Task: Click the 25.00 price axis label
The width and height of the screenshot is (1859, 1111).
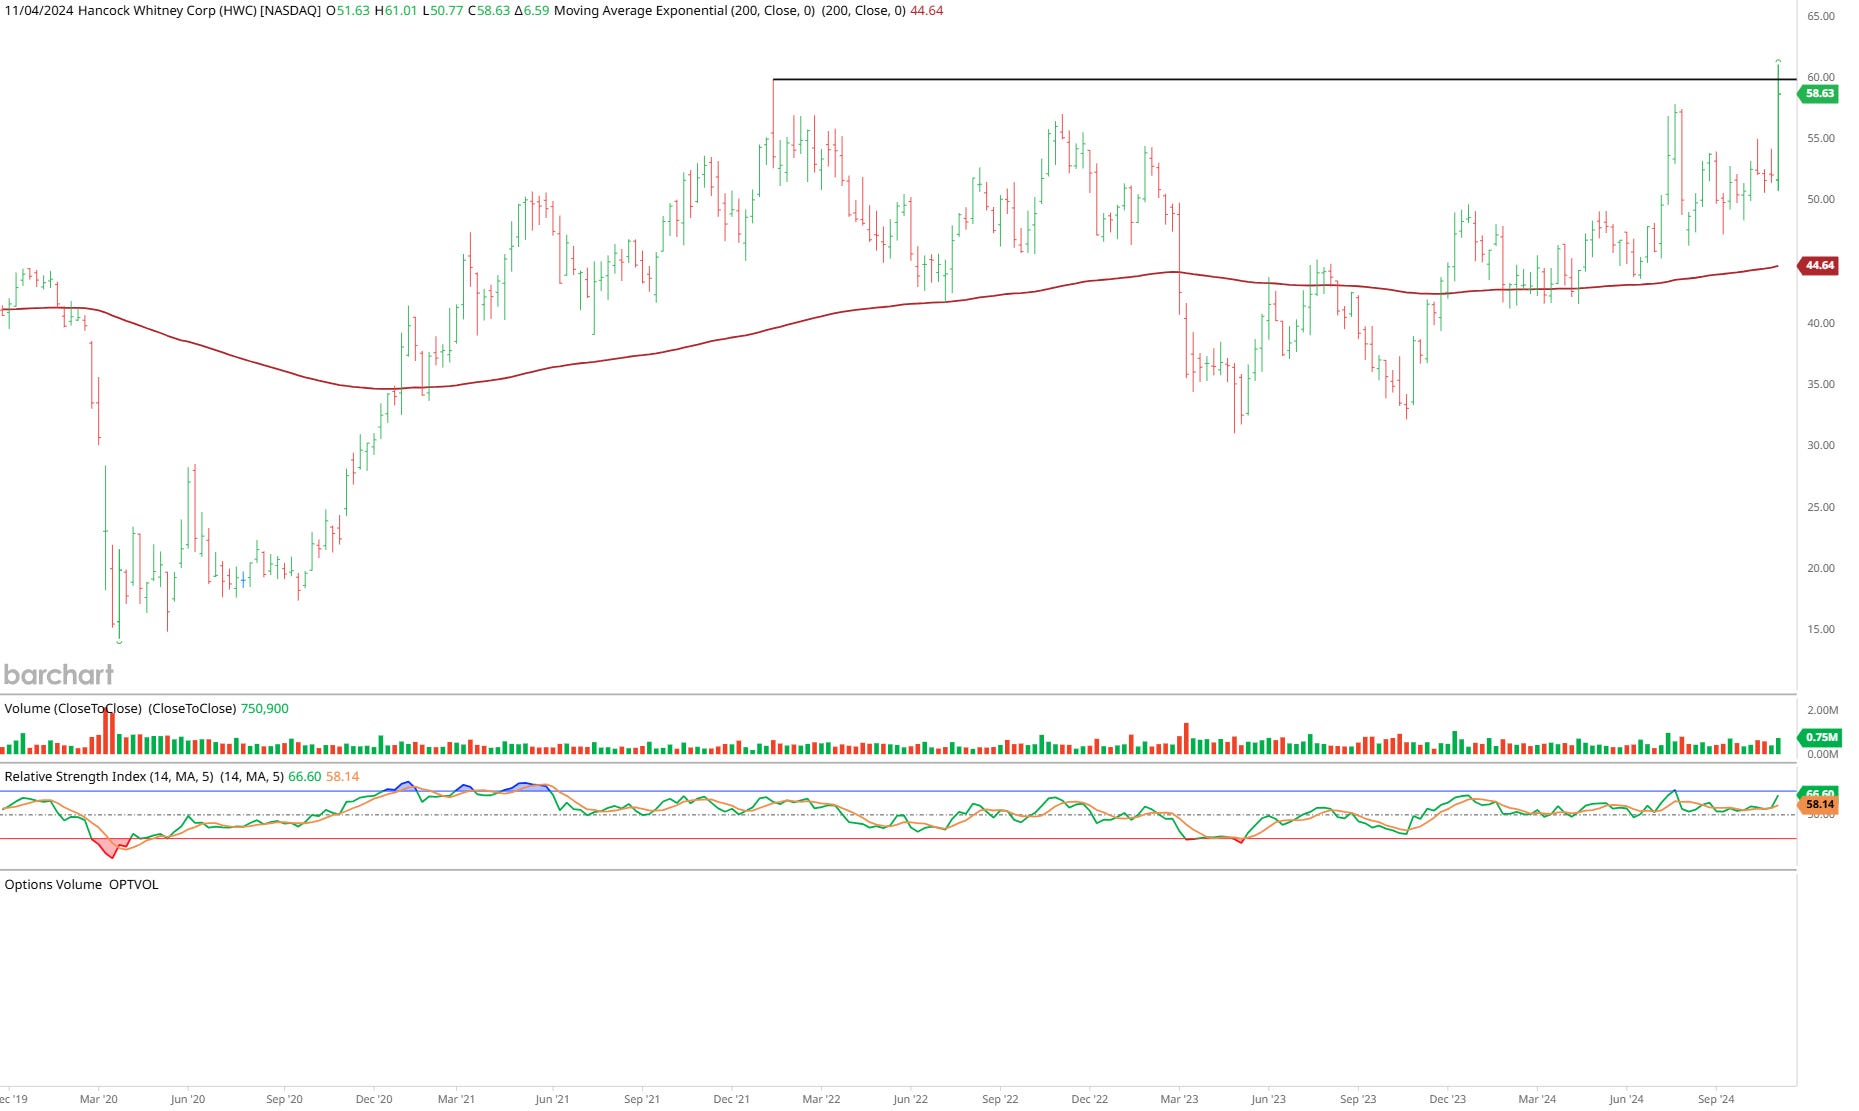Action: pyautogui.click(x=1821, y=507)
